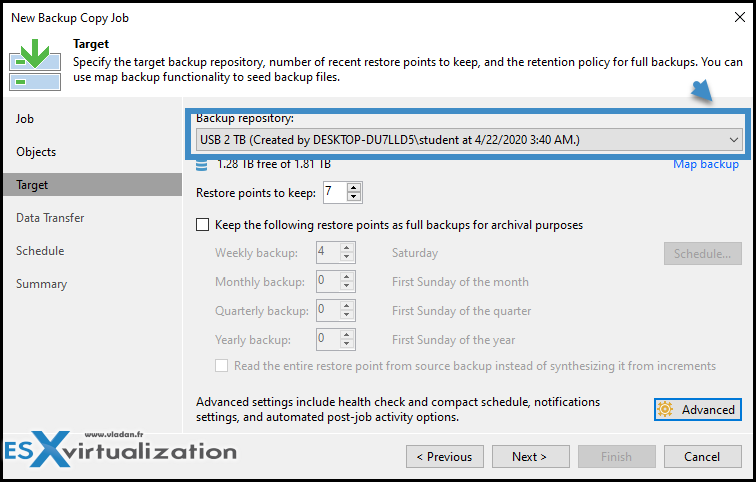Click the backup copy job wizard icon
Screen dimensions: 756x482
pyautogui.click(x=35, y=65)
